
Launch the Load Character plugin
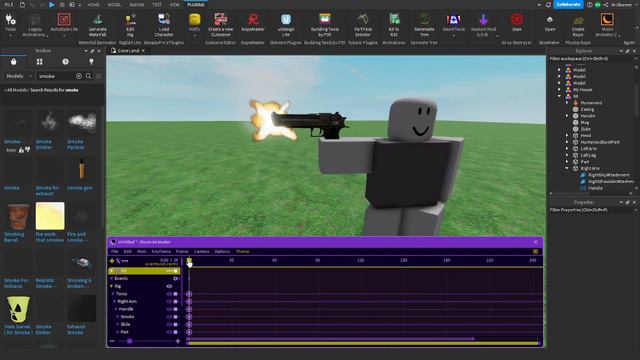tap(164, 24)
